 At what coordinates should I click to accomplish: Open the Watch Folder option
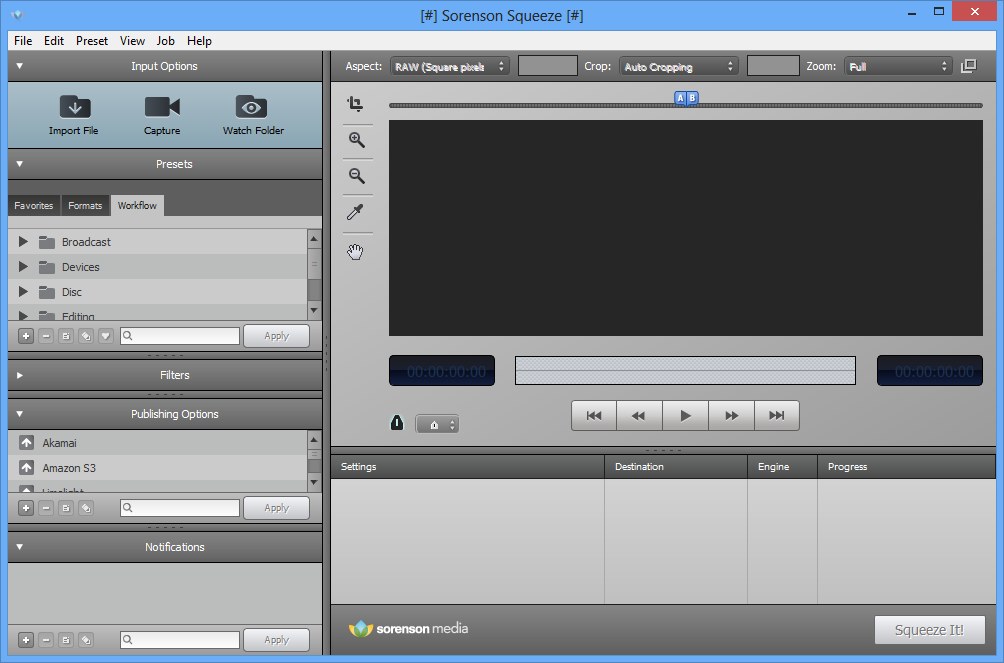pos(251,107)
